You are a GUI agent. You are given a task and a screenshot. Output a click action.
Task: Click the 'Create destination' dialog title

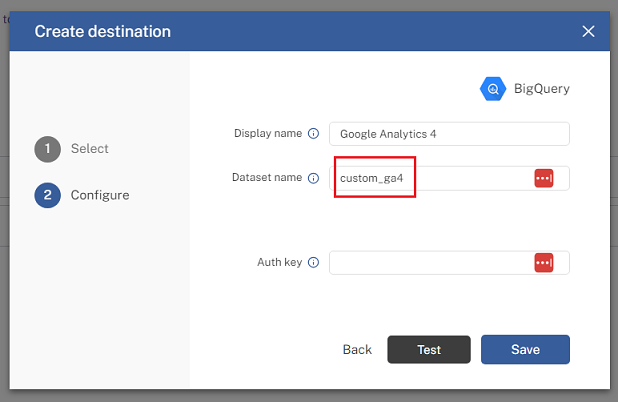pos(102,32)
